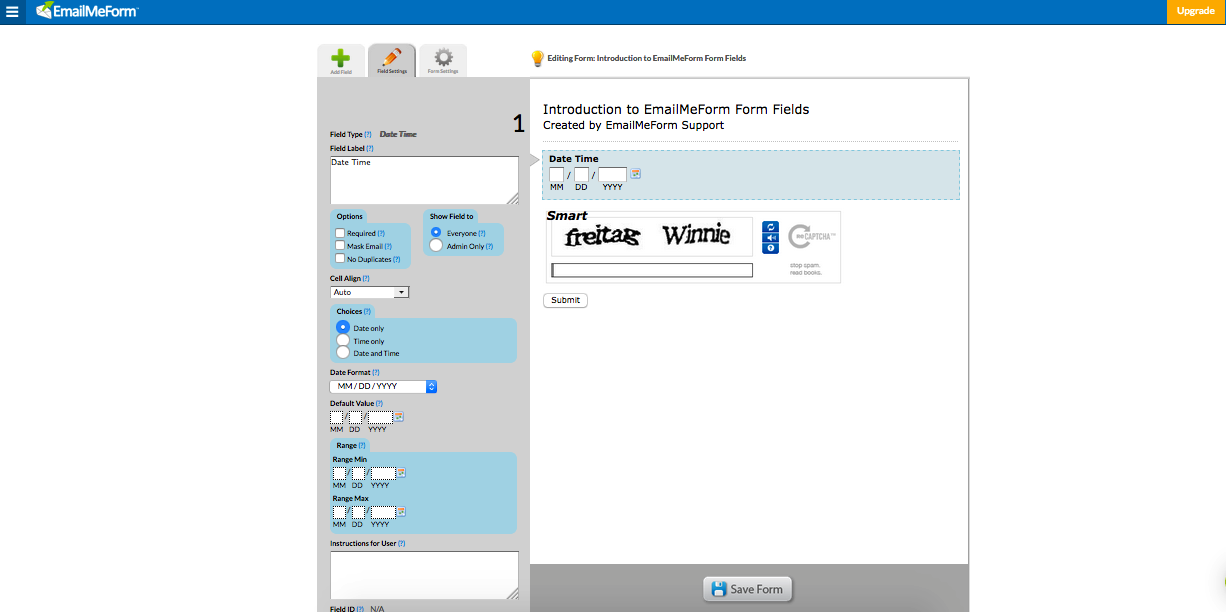The width and height of the screenshot is (1226, 612).
Task: Open help for Choices
Action: (x=367, y=311)
